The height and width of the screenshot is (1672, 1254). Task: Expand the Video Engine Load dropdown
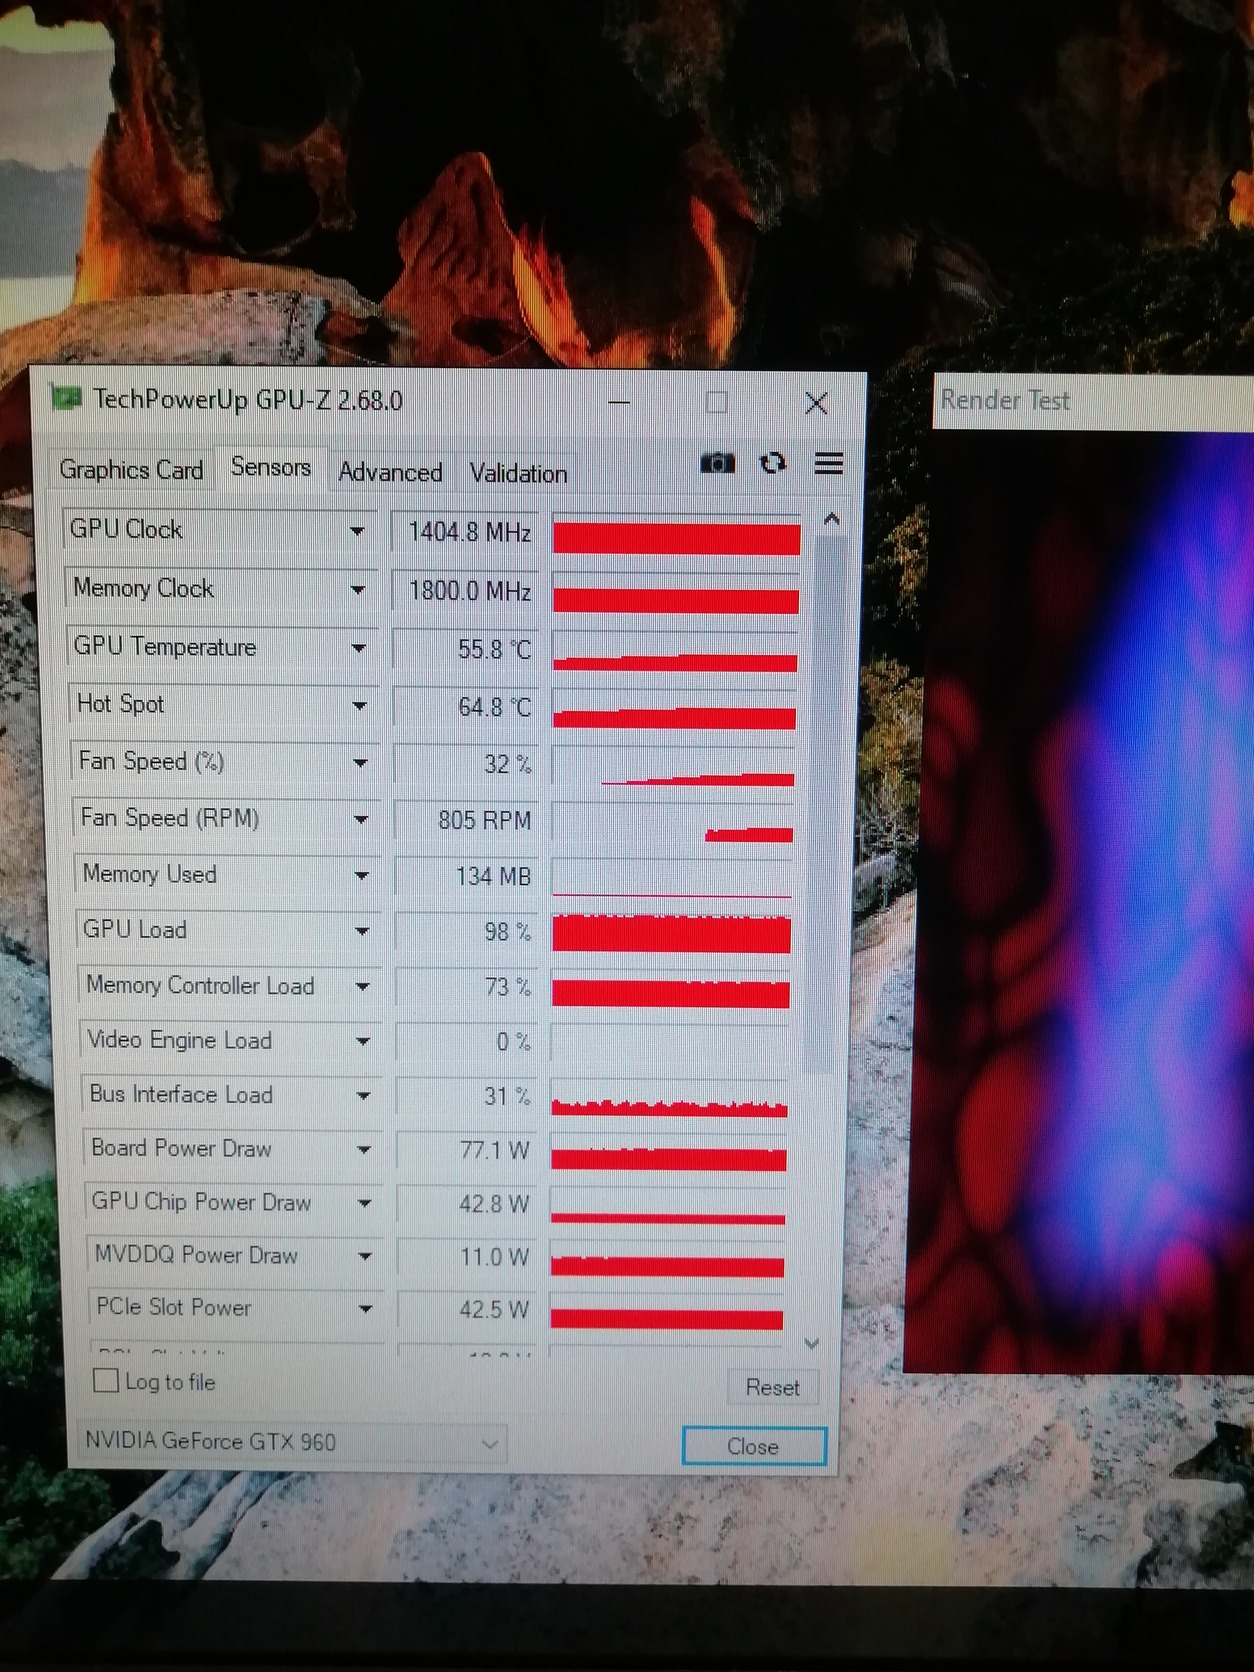click(x=363, y=1041)
